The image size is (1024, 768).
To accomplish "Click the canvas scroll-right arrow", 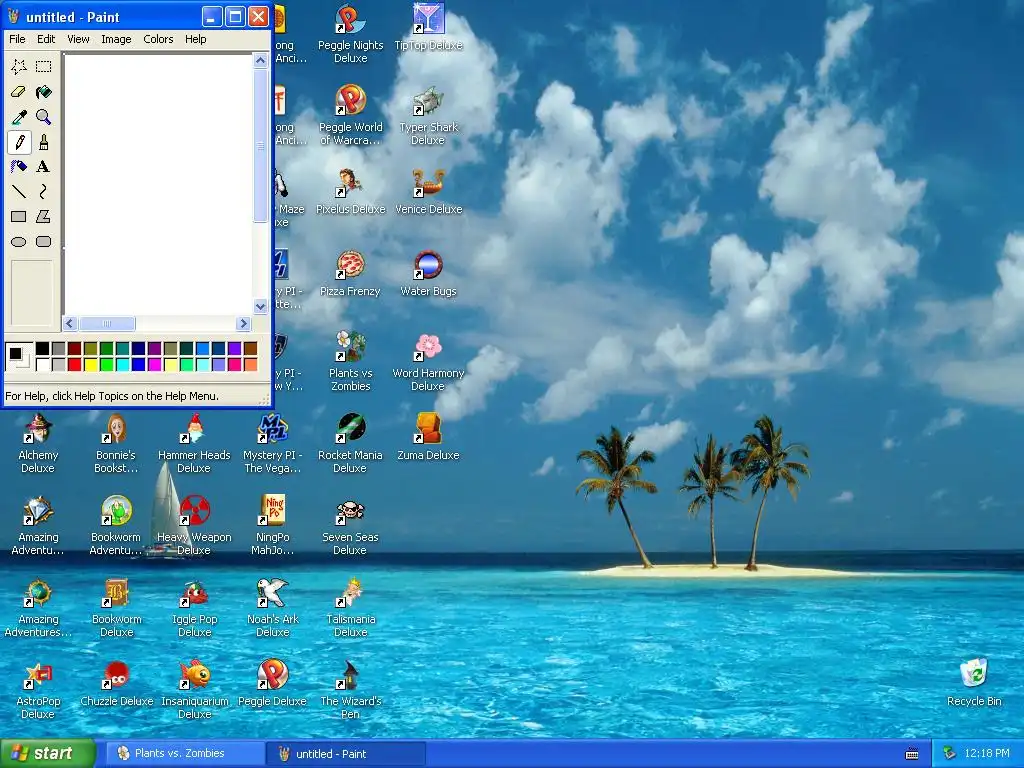I will 244,323.
